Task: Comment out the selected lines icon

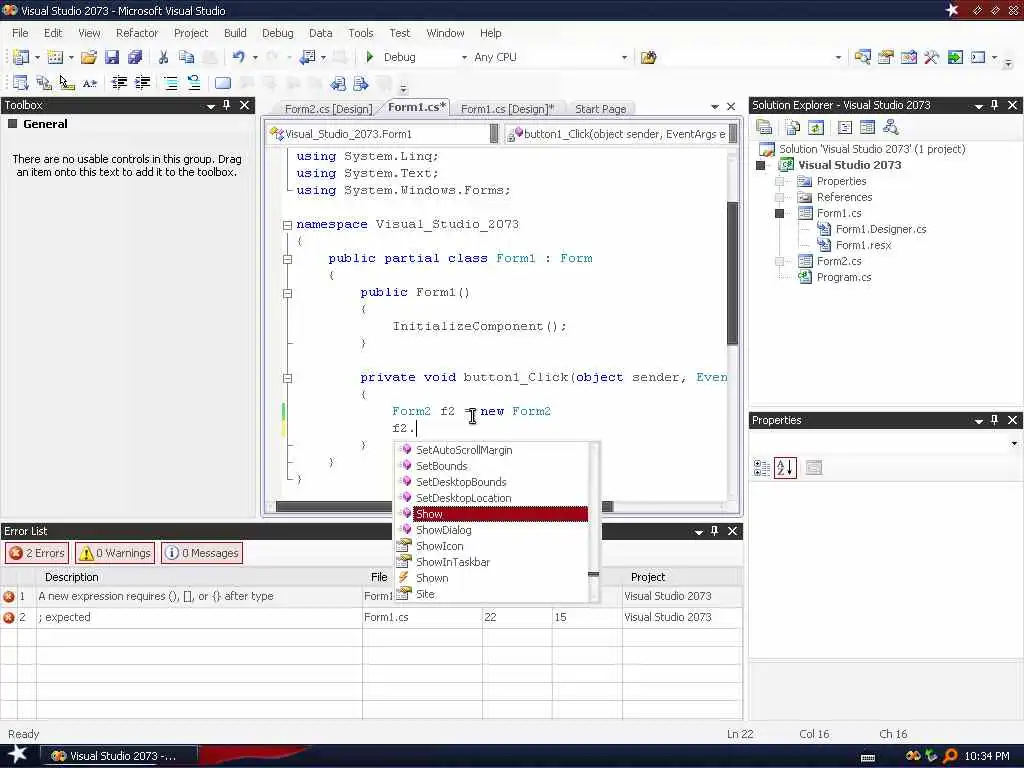Action: tap(171, 83)
